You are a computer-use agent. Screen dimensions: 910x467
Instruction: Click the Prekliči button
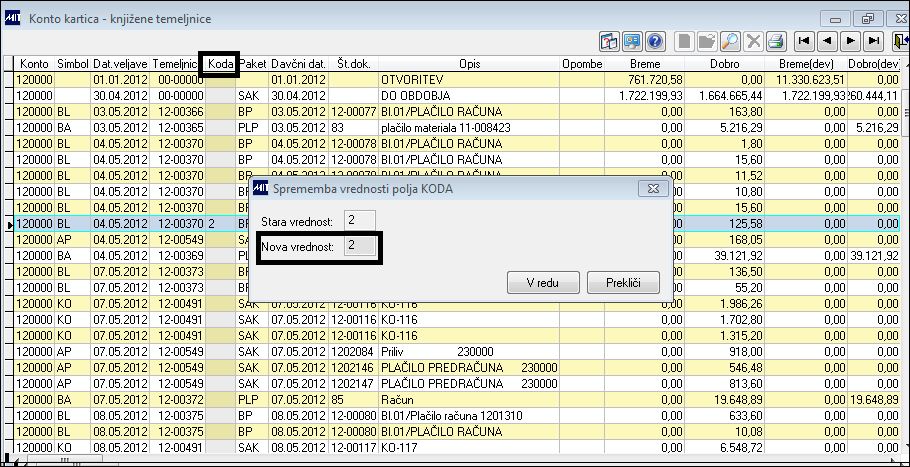point(623,283)
